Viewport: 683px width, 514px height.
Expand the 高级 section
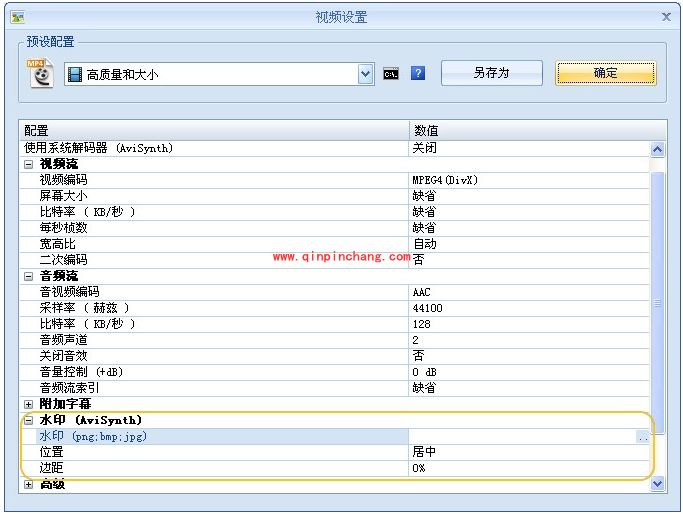(x=28, y=484)
